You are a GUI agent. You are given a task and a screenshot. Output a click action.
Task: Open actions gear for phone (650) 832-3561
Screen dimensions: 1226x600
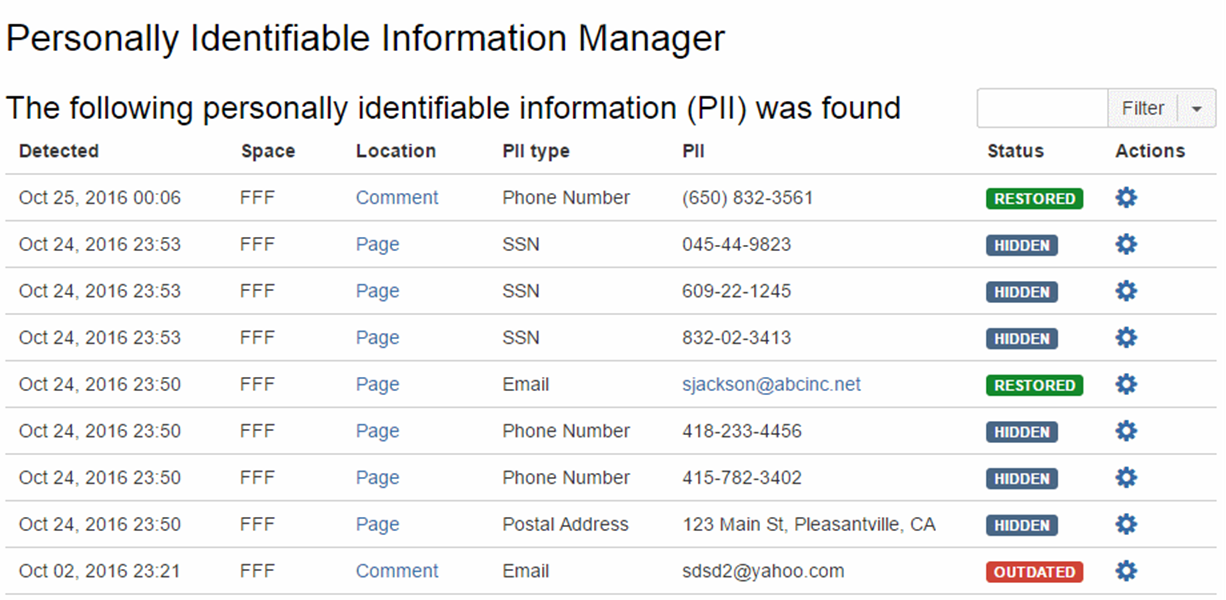(1126, 198)
